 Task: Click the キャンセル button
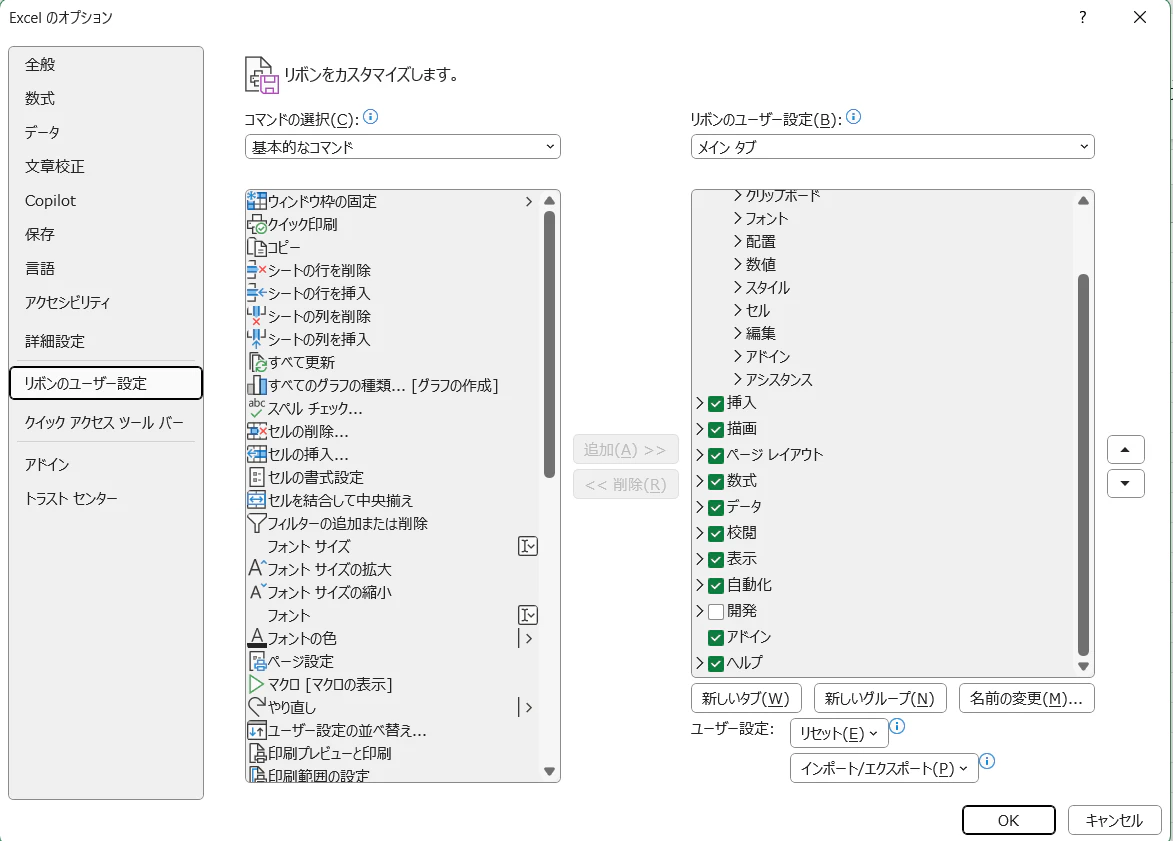pyautogui.click(x=1115, y=820)
